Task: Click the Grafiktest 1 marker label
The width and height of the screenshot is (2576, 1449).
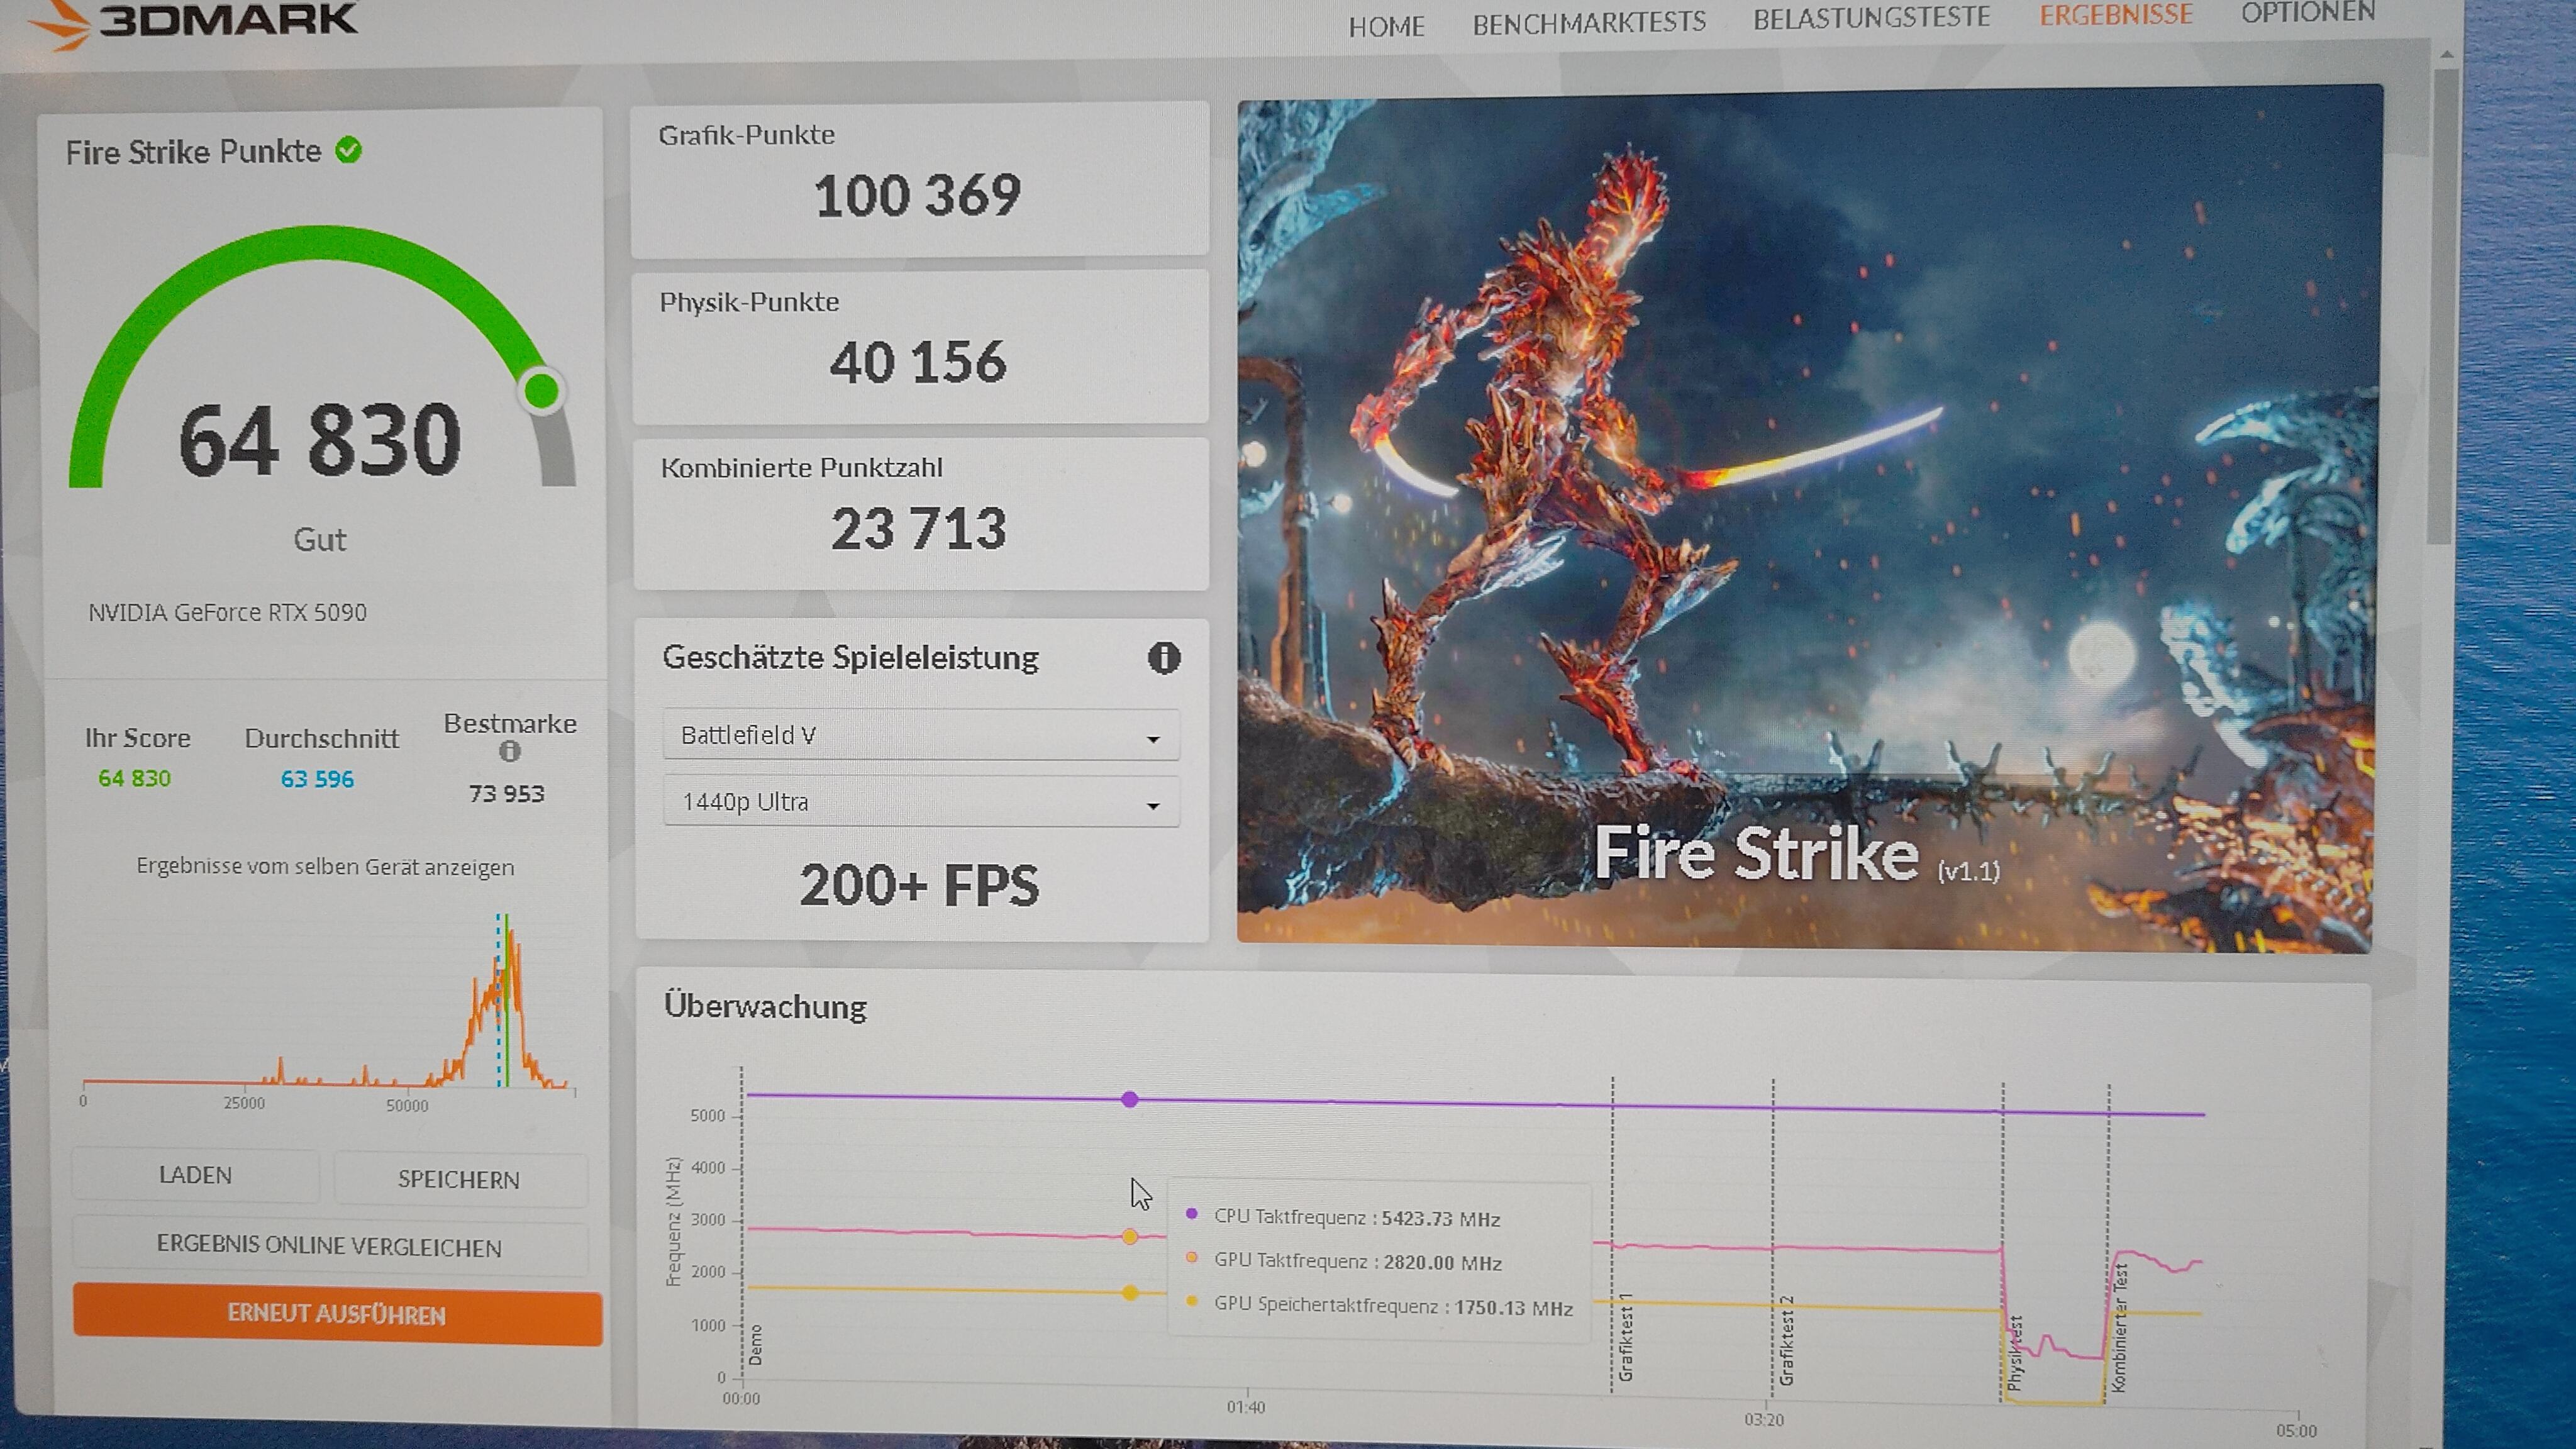Action: 1626,1337
